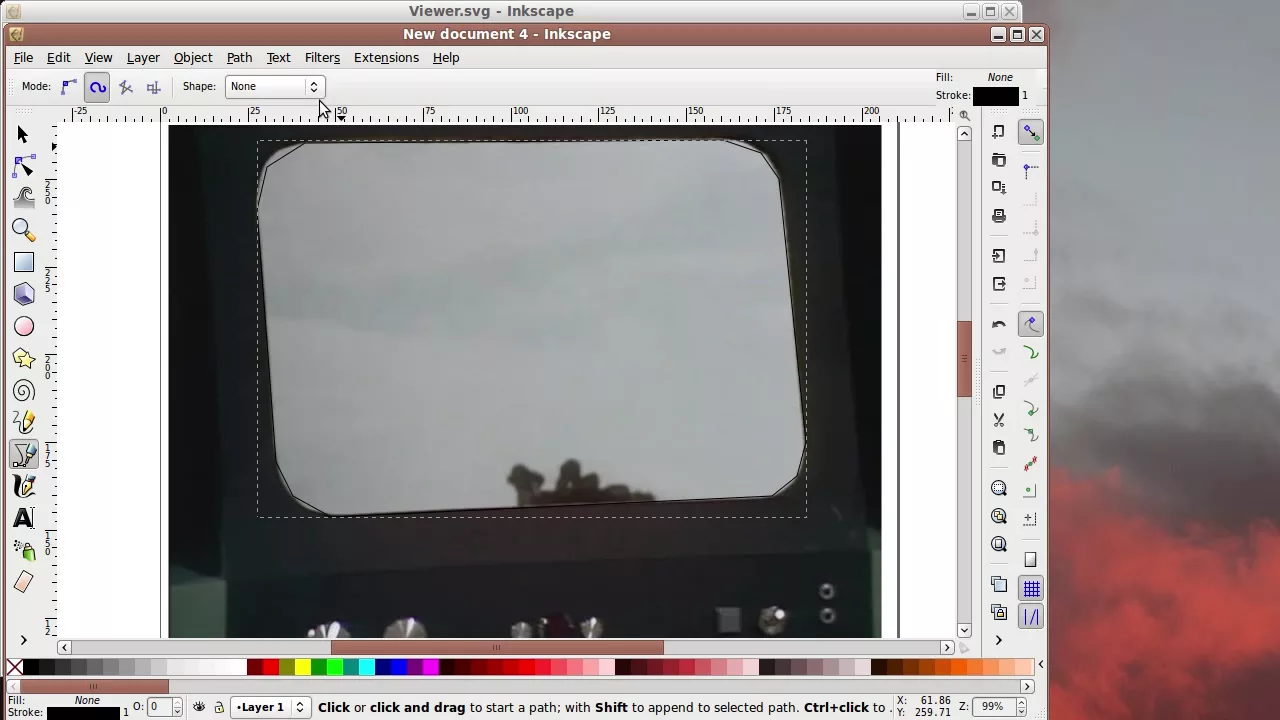Select the Bezier pen tool
1280x720 pixels.
[x=24, y=455]
